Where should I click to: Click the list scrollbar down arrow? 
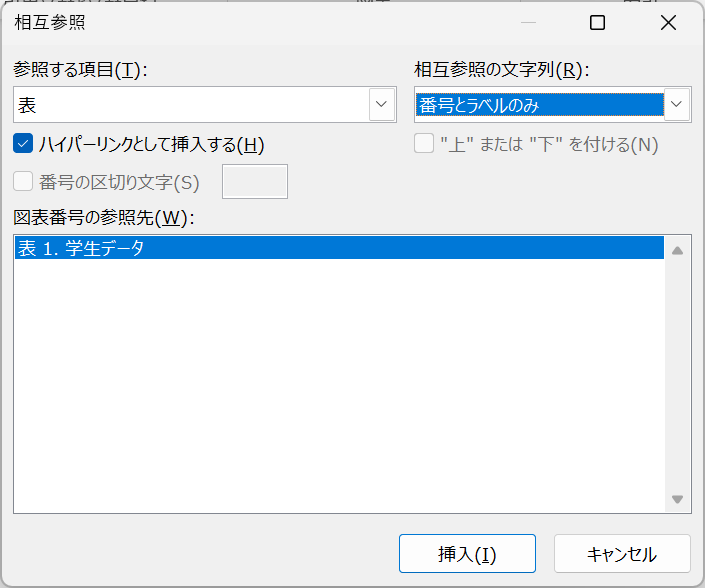(x=677, y=499)
